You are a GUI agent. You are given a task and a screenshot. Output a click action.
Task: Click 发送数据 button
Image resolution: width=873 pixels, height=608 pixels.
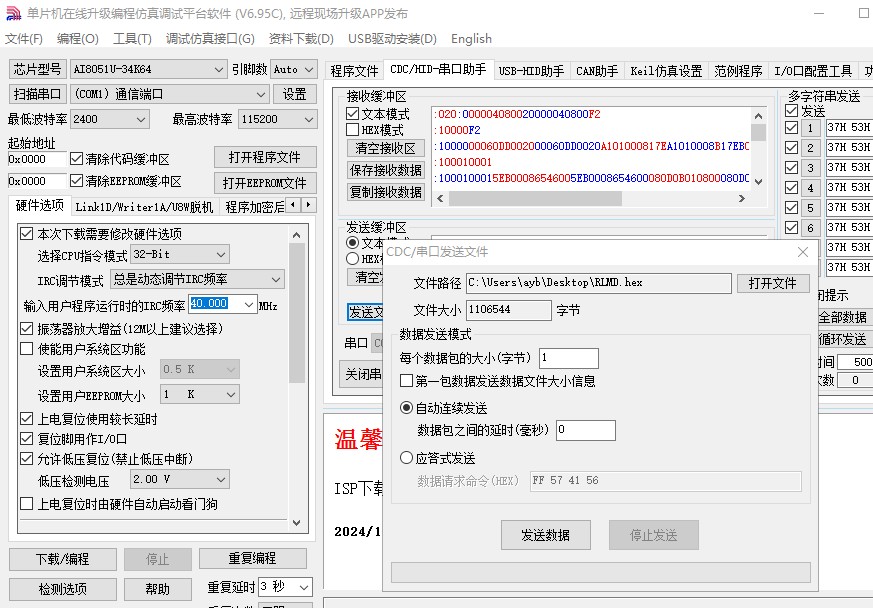coord(546,535)
